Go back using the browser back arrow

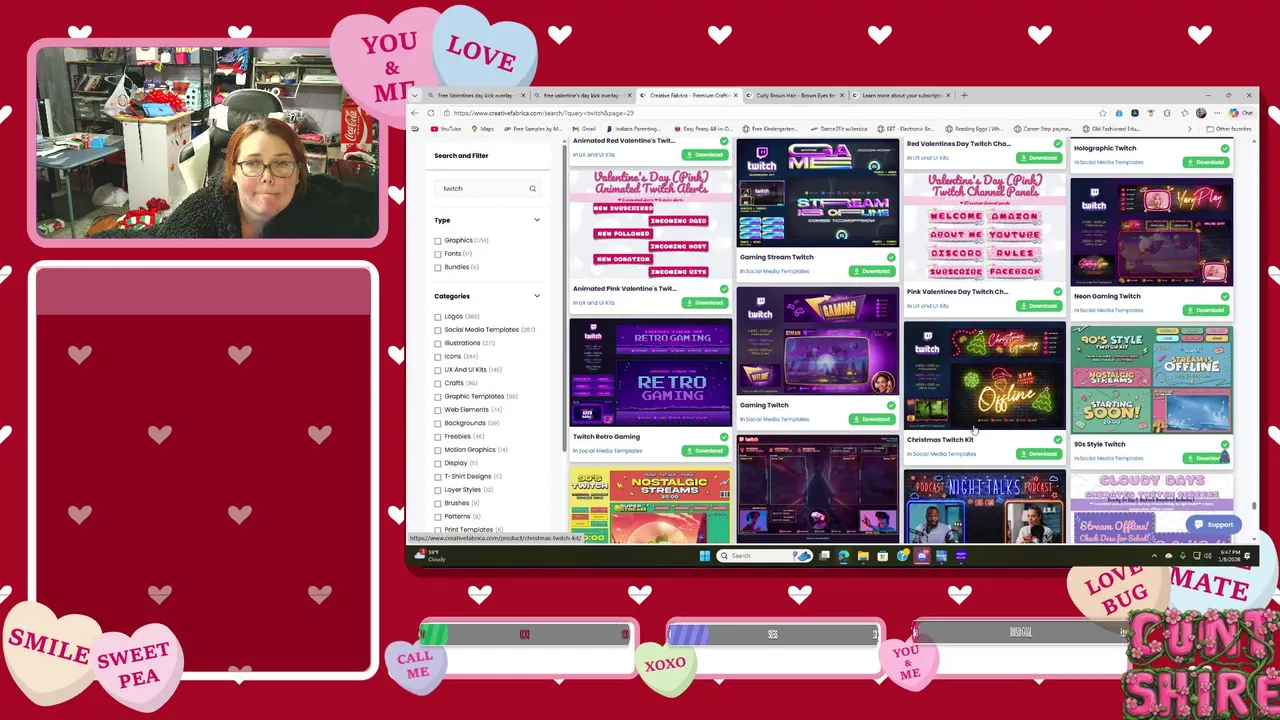(x=416, y=113)
